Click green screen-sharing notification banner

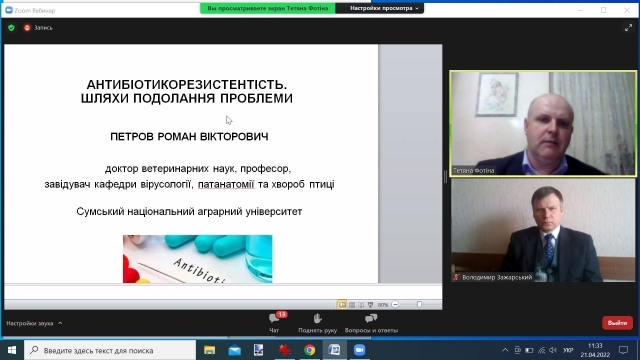coord(268,8)
